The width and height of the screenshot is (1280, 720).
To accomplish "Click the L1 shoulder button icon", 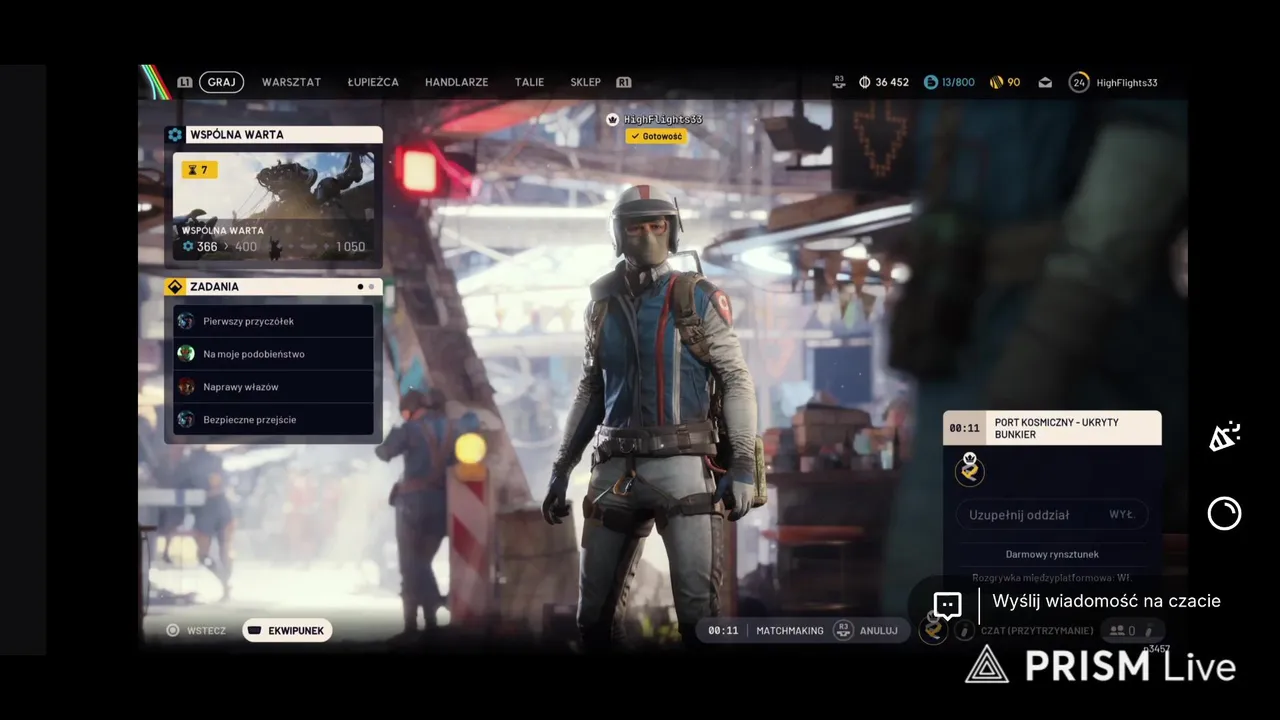I will coord(185,82).
